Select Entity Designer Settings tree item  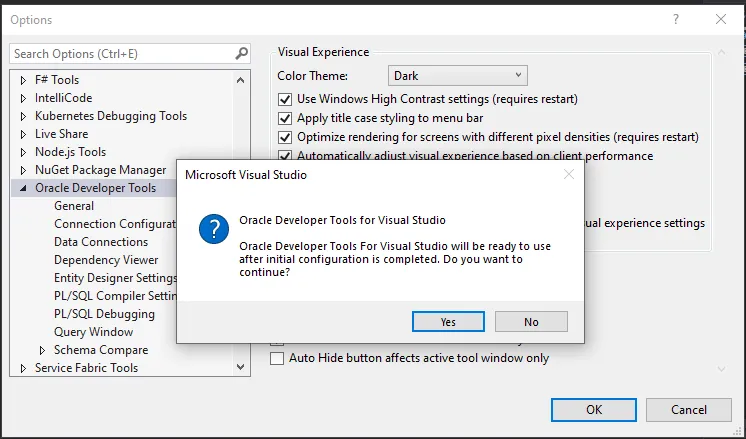coord(115,278)
